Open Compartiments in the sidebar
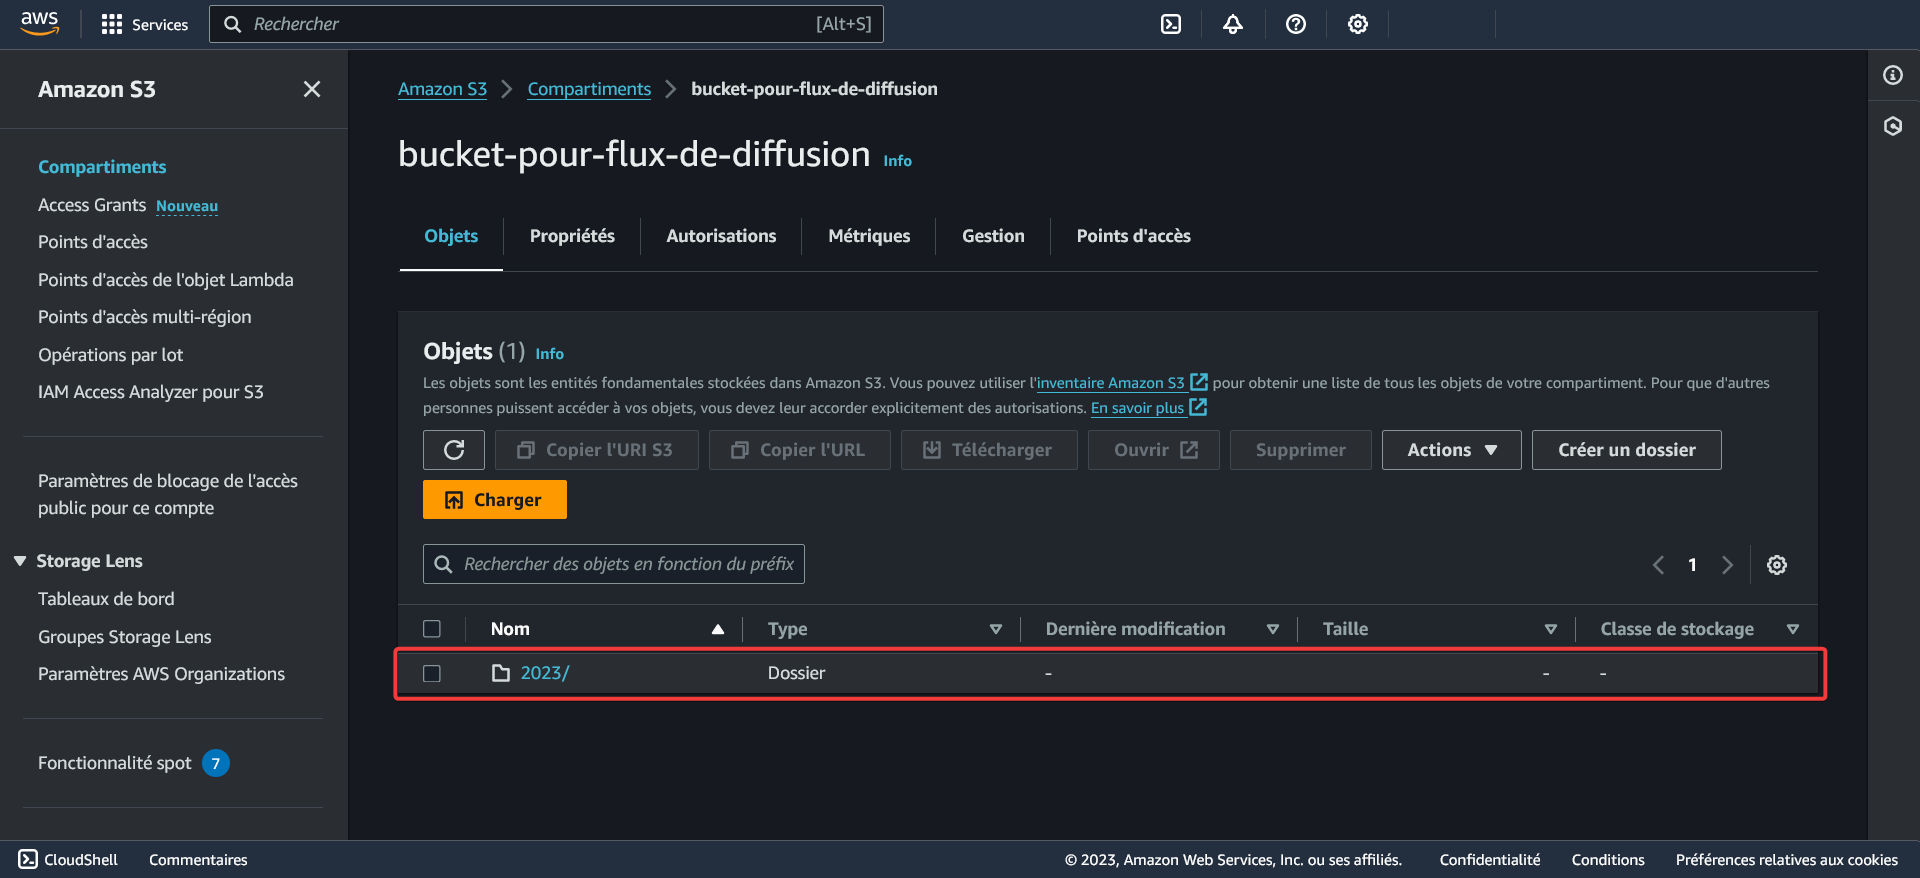This screenshot has height=878, width=1920. click(x=102, y=167)
